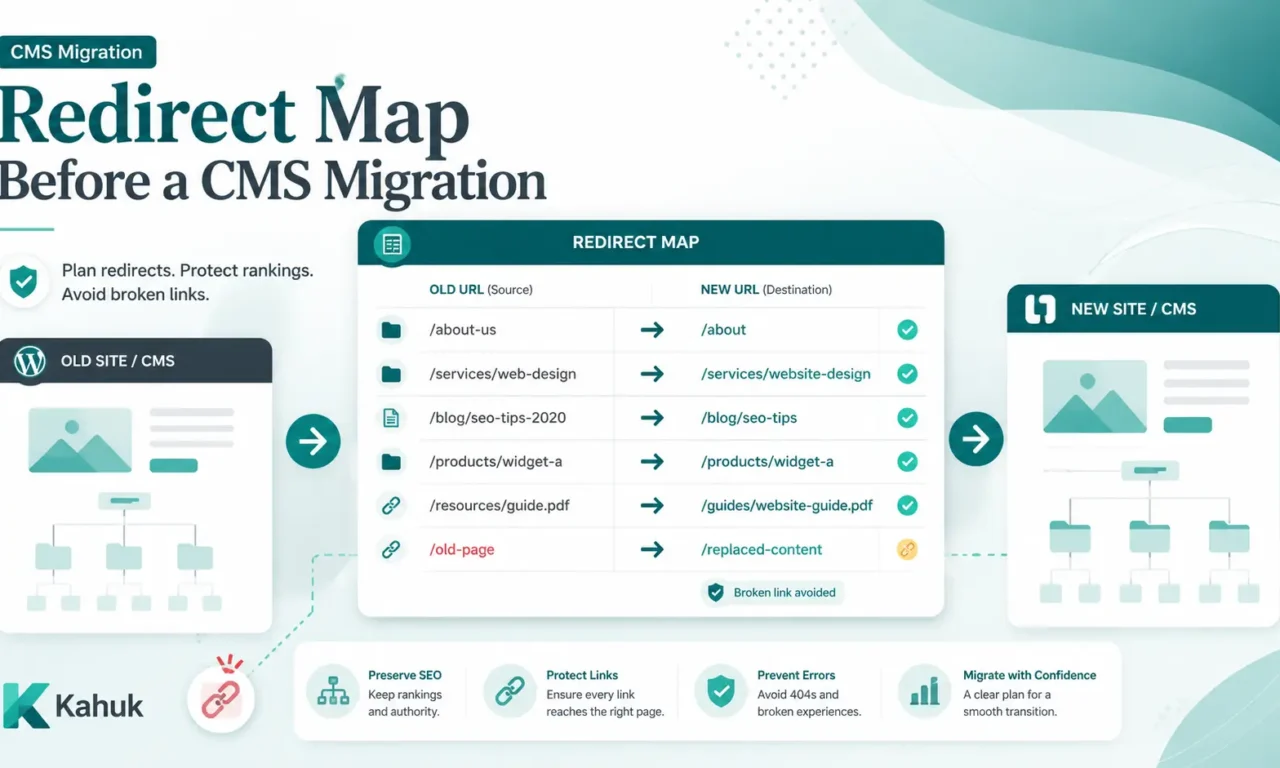This screenshot has width=1280, height=768.
Task: Click the link icon in /old-page row
Action: (x=391, y=550)
